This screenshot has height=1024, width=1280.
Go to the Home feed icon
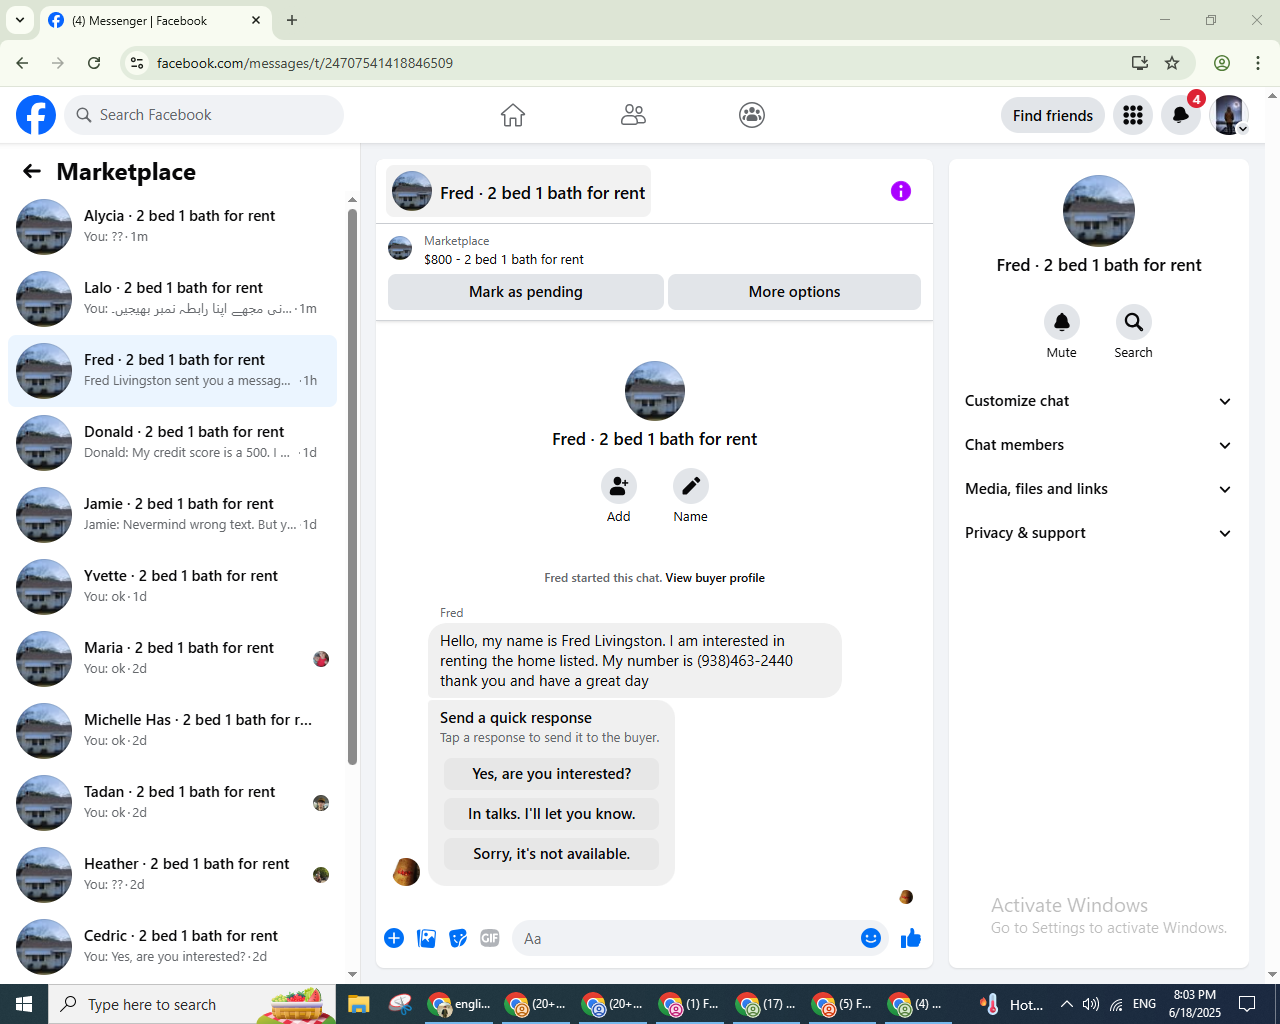[x=513, y=115]
